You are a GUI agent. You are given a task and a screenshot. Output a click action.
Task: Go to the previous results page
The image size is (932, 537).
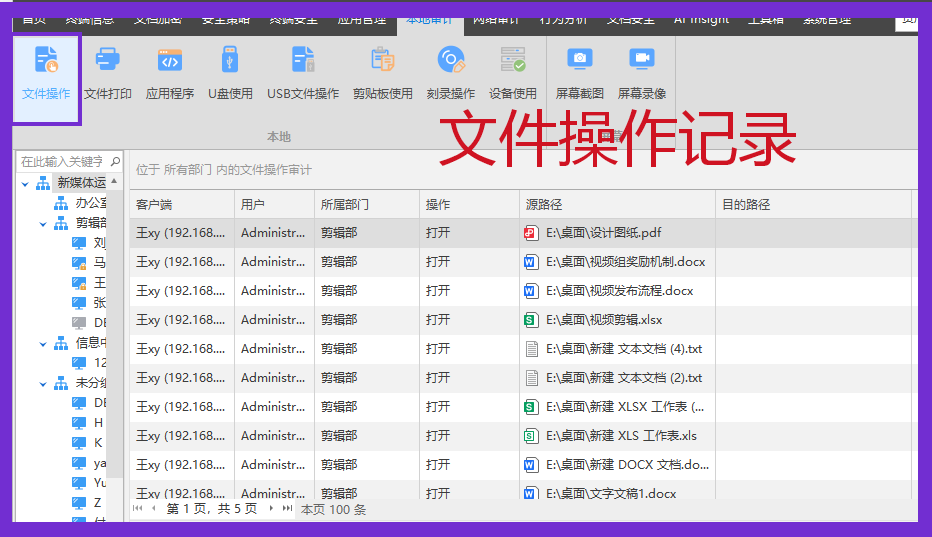154,508
